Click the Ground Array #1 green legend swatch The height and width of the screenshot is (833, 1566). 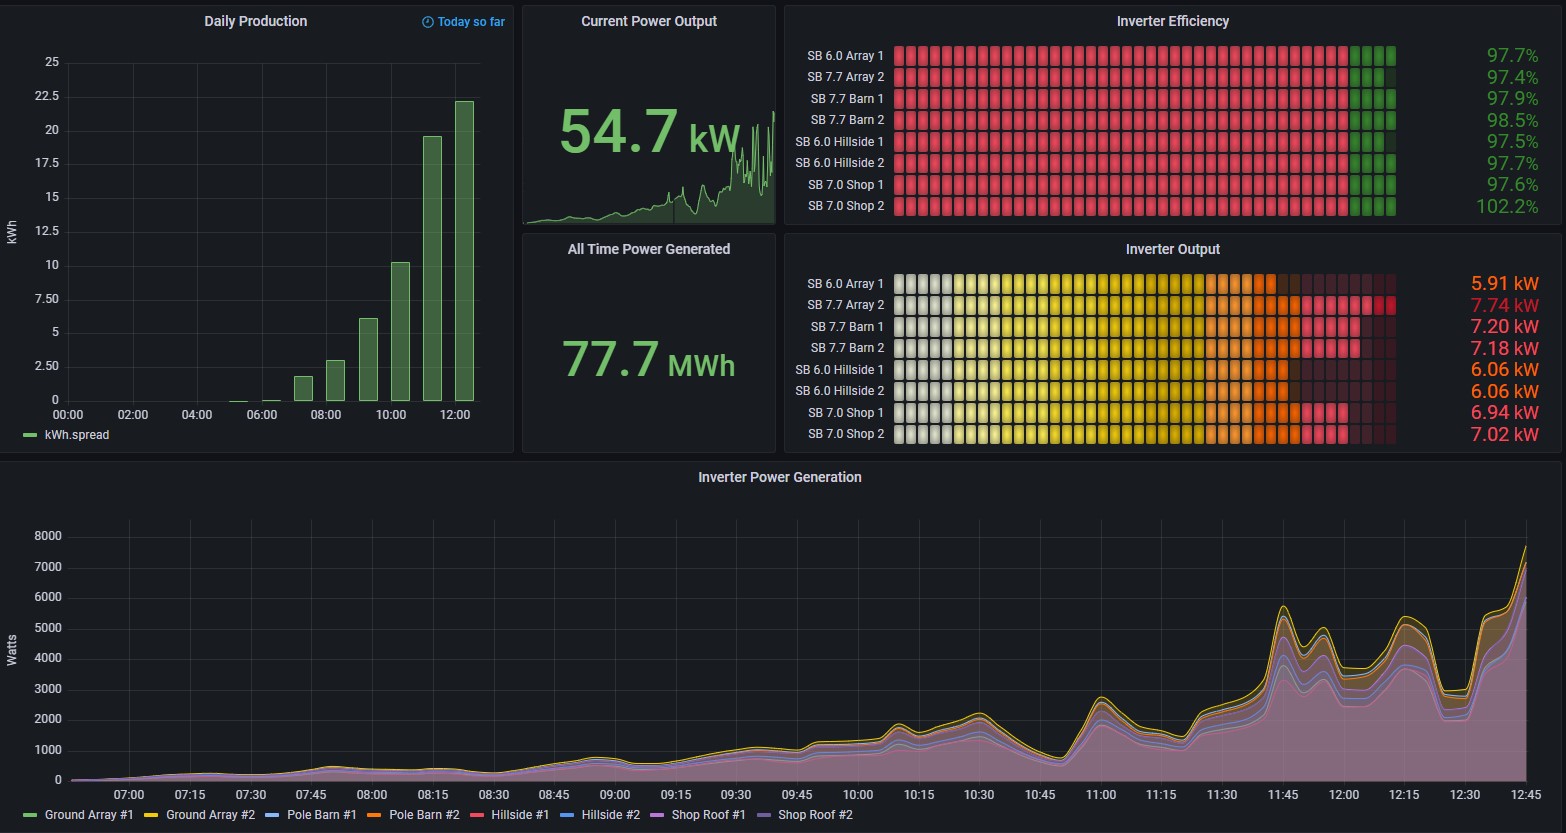tap(30, 815)
